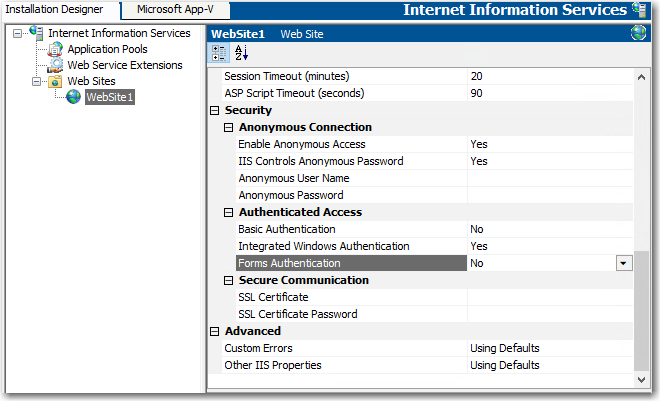The image size is (660, 401).
Task: Open the Forms Authentication dropdown arrow
Action: pyautogui.click(x=624, y=263)
